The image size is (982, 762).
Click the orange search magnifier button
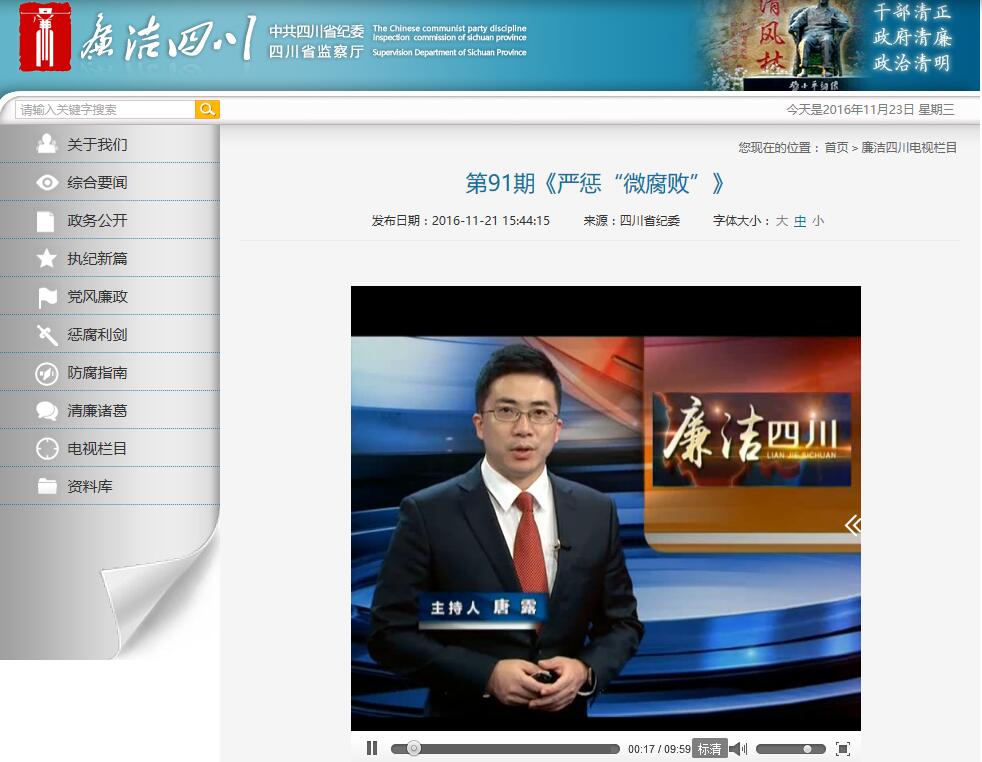click(x=207, y=110)
